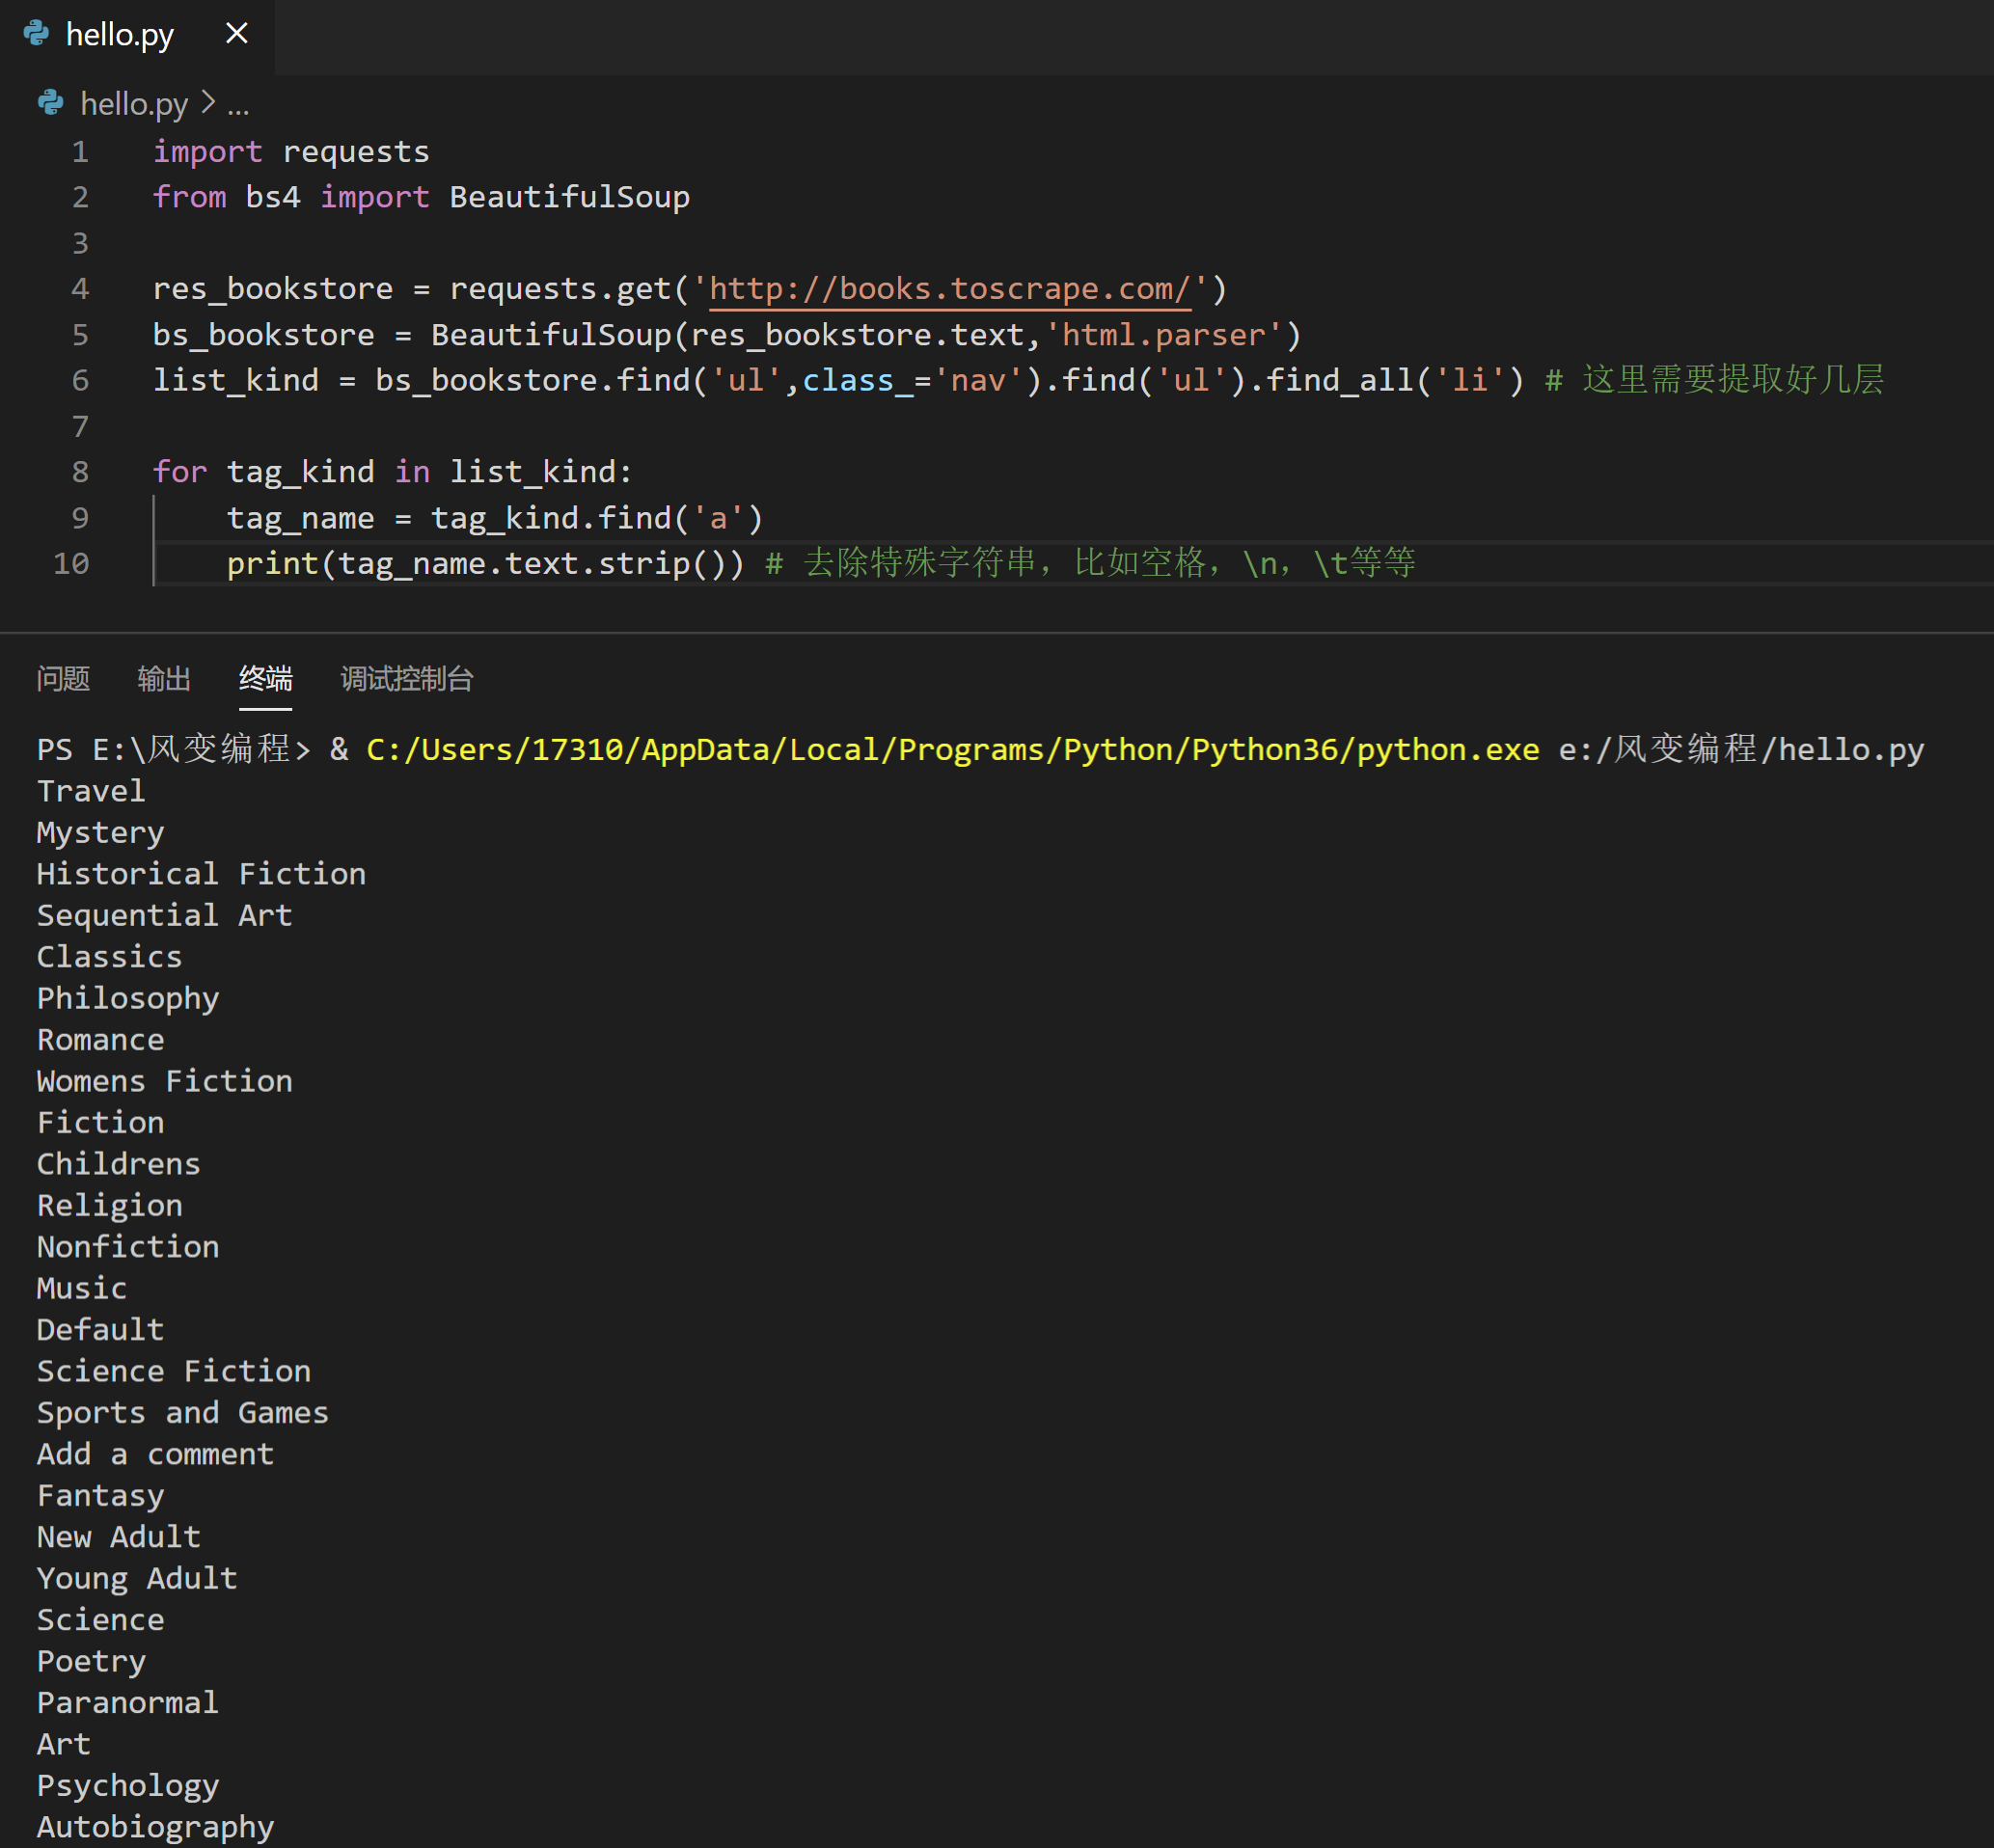Click 'Travel' in terminal output

(x=91, y=791)
